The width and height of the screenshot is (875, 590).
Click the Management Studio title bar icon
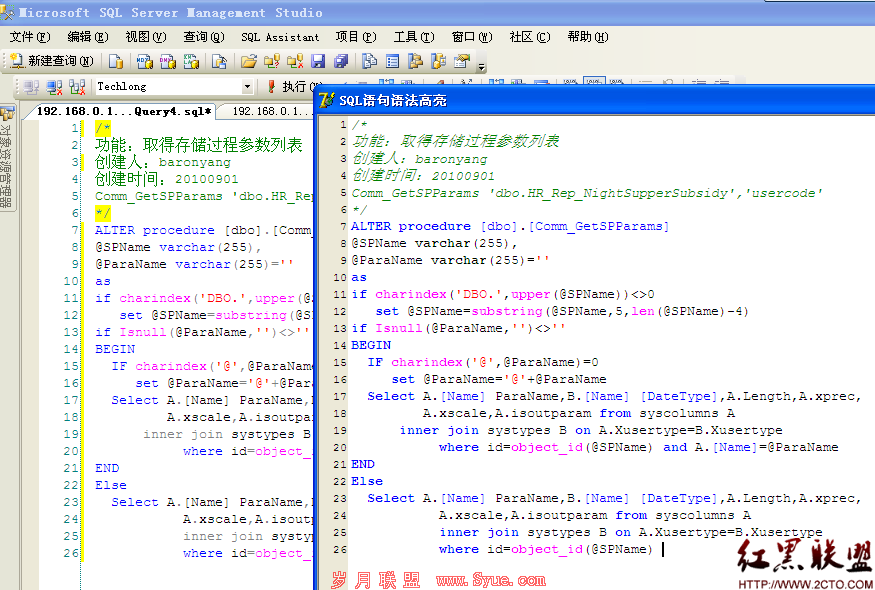(x=7, y=12)
